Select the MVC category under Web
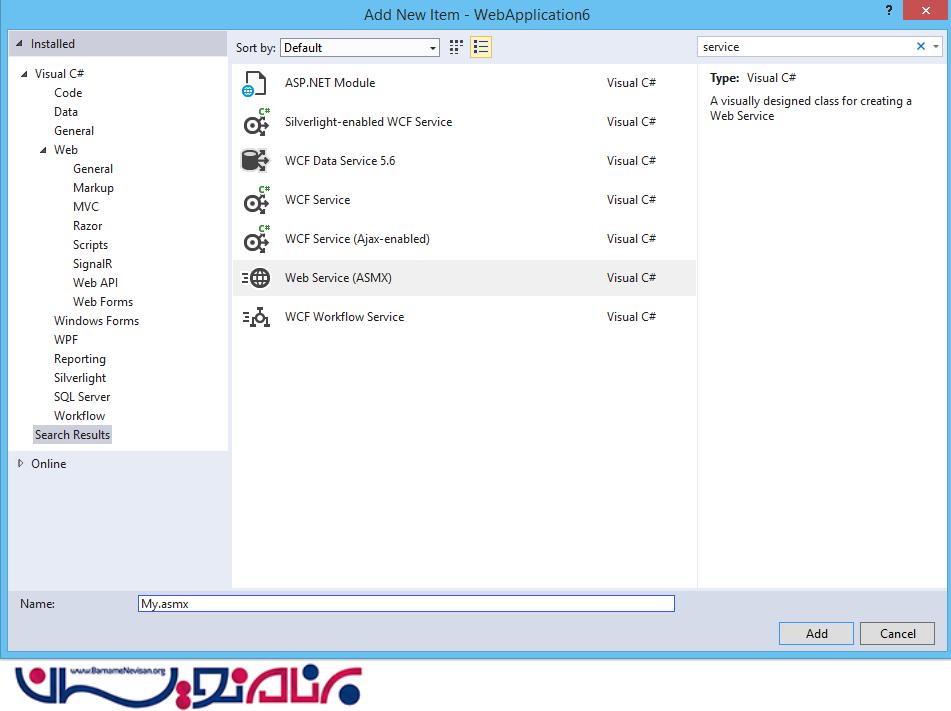The image size is (951, 711). [86, 207]
